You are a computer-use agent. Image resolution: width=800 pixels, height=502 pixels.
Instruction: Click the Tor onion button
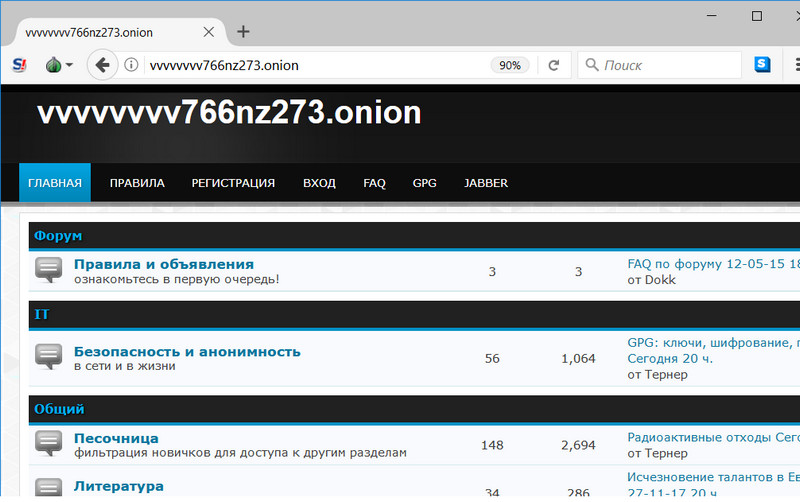coord(53,66)
